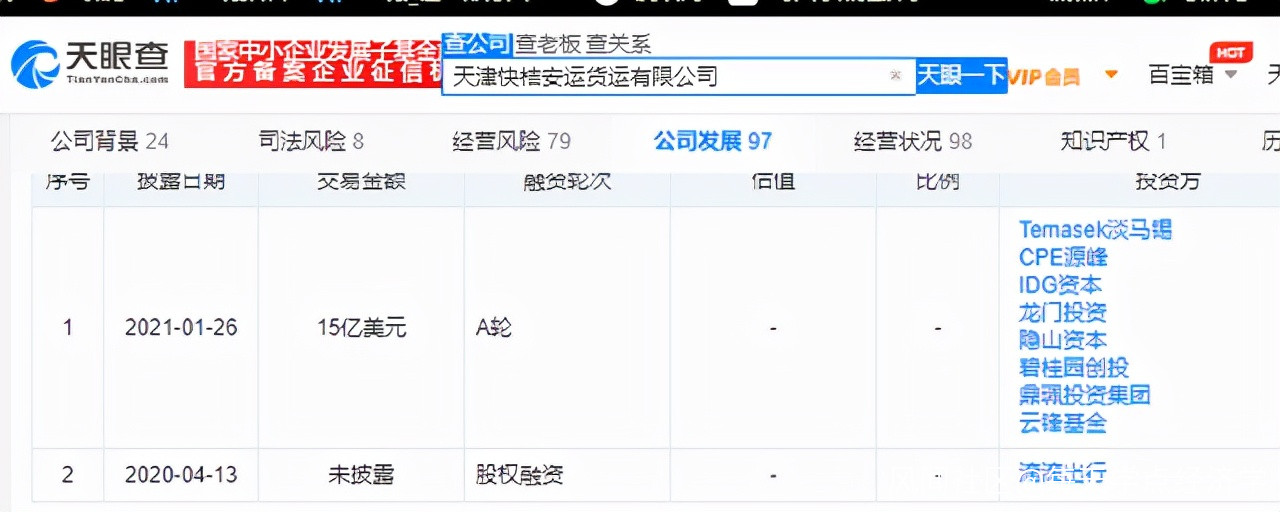
Task: Switch to the 知识产权 1 tab
Action: click(x=1113, y=142)
